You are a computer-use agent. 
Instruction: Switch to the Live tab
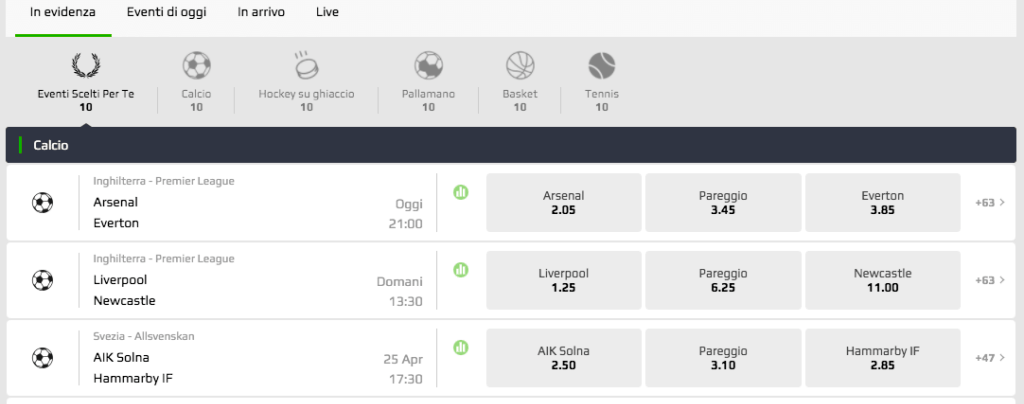tap(327, 14)
